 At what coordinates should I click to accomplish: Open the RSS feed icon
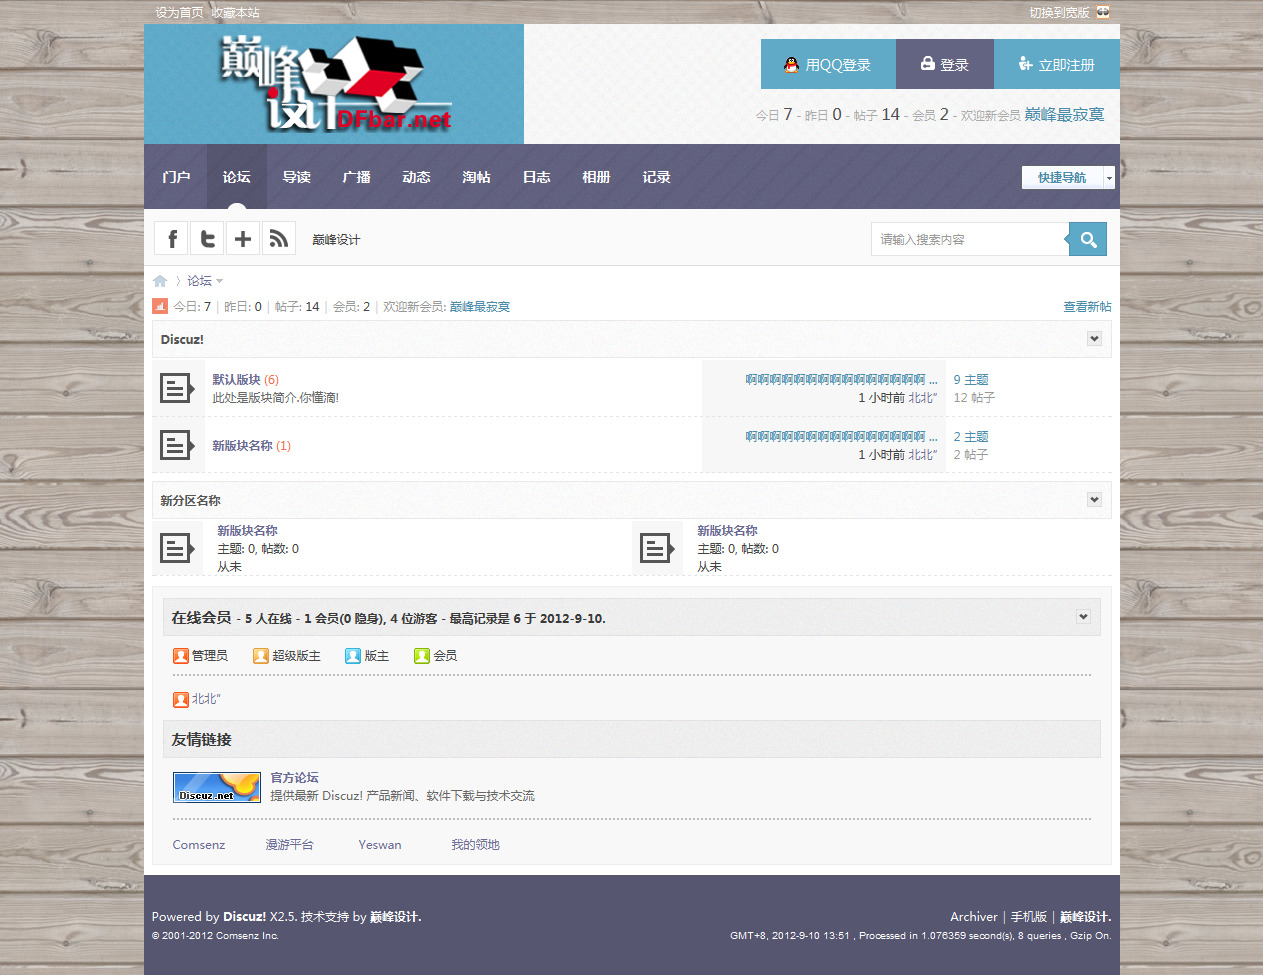coord(279,238)
